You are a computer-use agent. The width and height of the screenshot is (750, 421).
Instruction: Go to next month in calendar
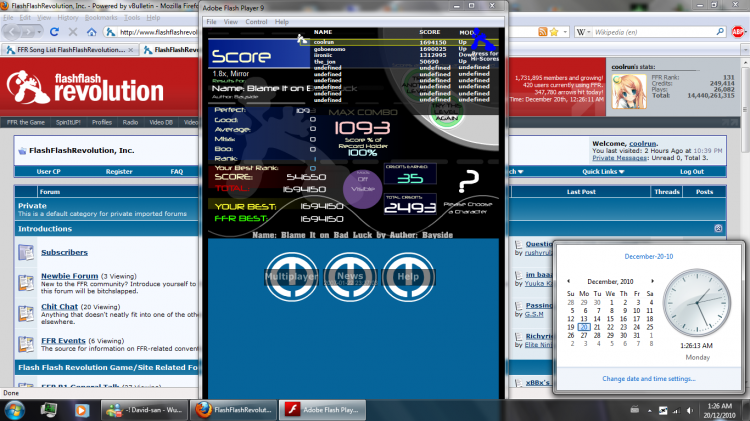652,281
